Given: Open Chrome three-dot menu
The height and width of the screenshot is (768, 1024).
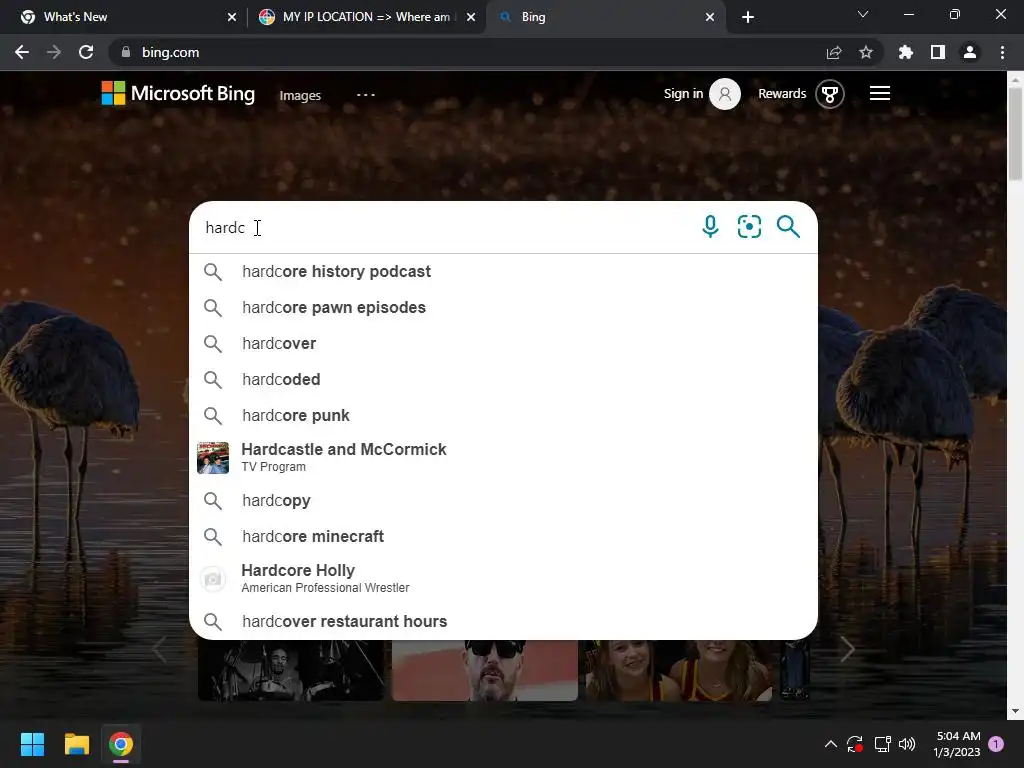Looking at the screenshot, I should pyautogui.click(x=1002, y=52).
